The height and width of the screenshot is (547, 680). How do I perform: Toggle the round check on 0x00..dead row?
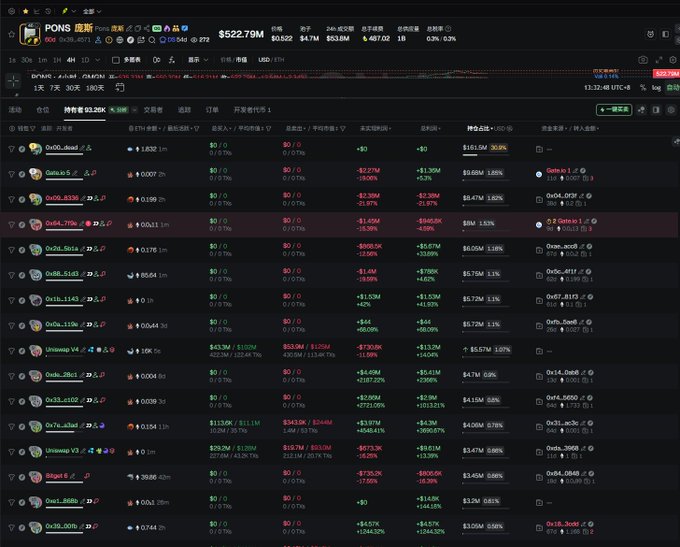pos(22,149)
